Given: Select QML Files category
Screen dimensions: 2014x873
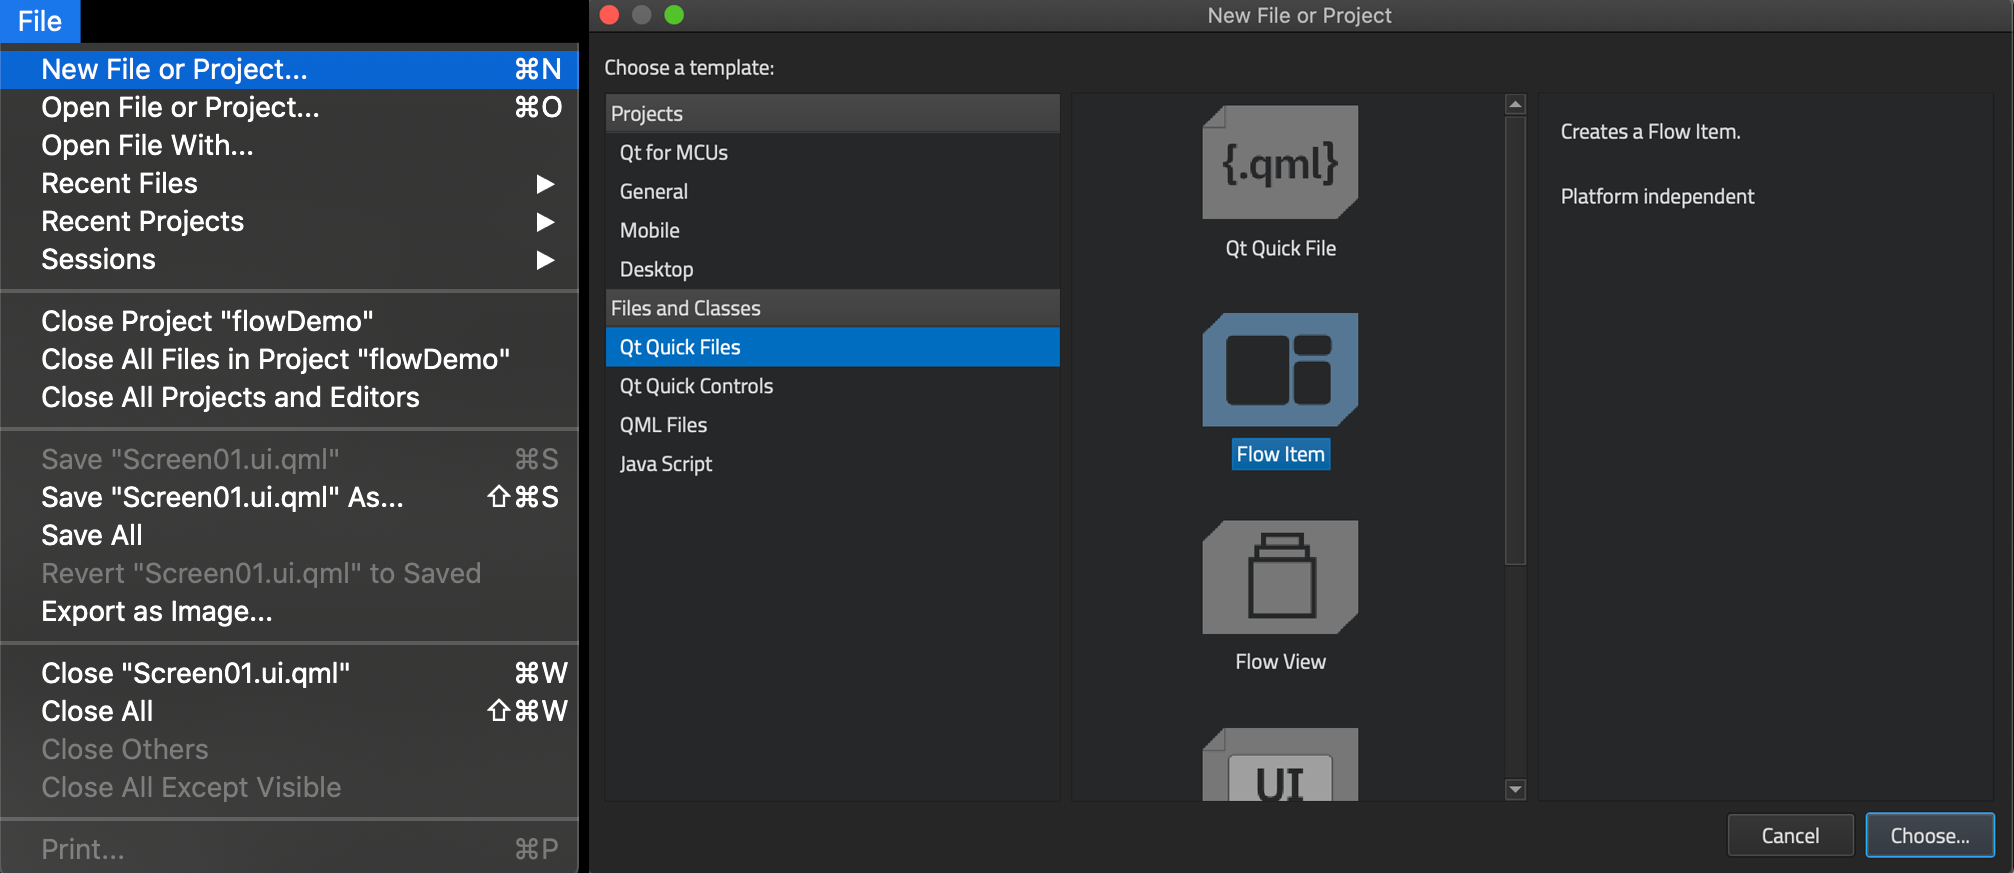Looking at the screenshot, I should [663, 425].
